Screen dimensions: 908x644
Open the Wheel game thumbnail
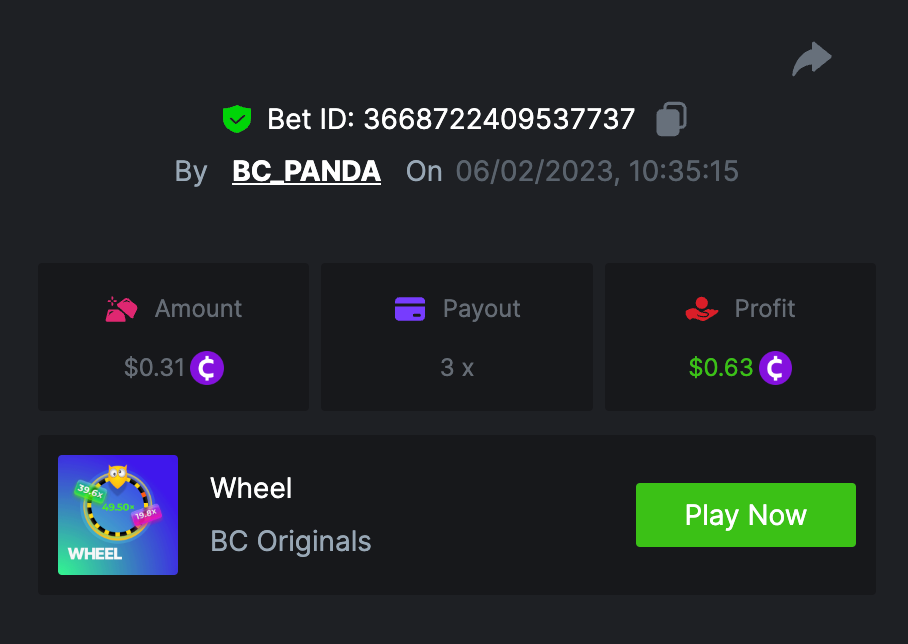click(x=118, y=515)
